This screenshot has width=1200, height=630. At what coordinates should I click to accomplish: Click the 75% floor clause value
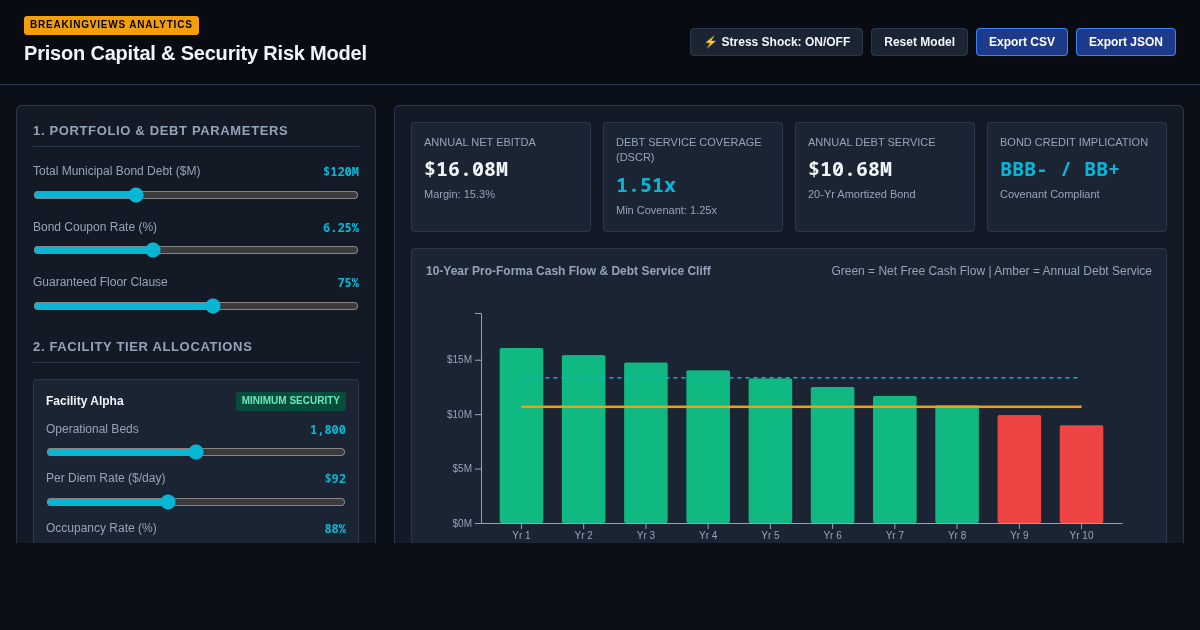click(x=348, y=283)
